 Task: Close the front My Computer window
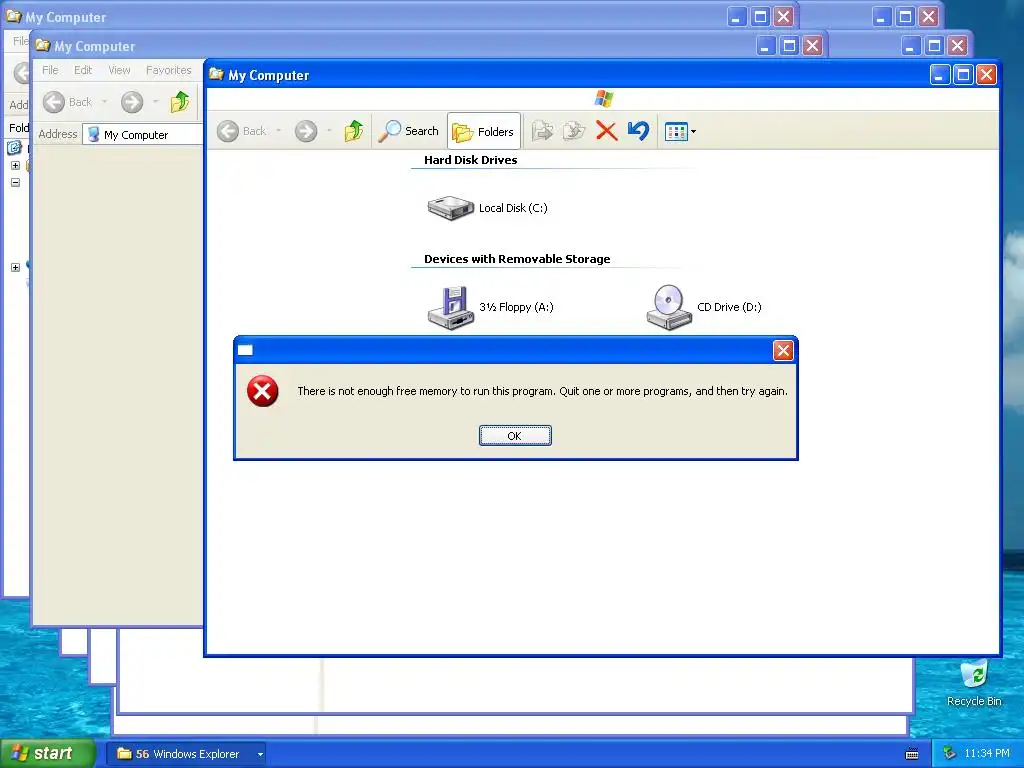click(x=986, y=75)
